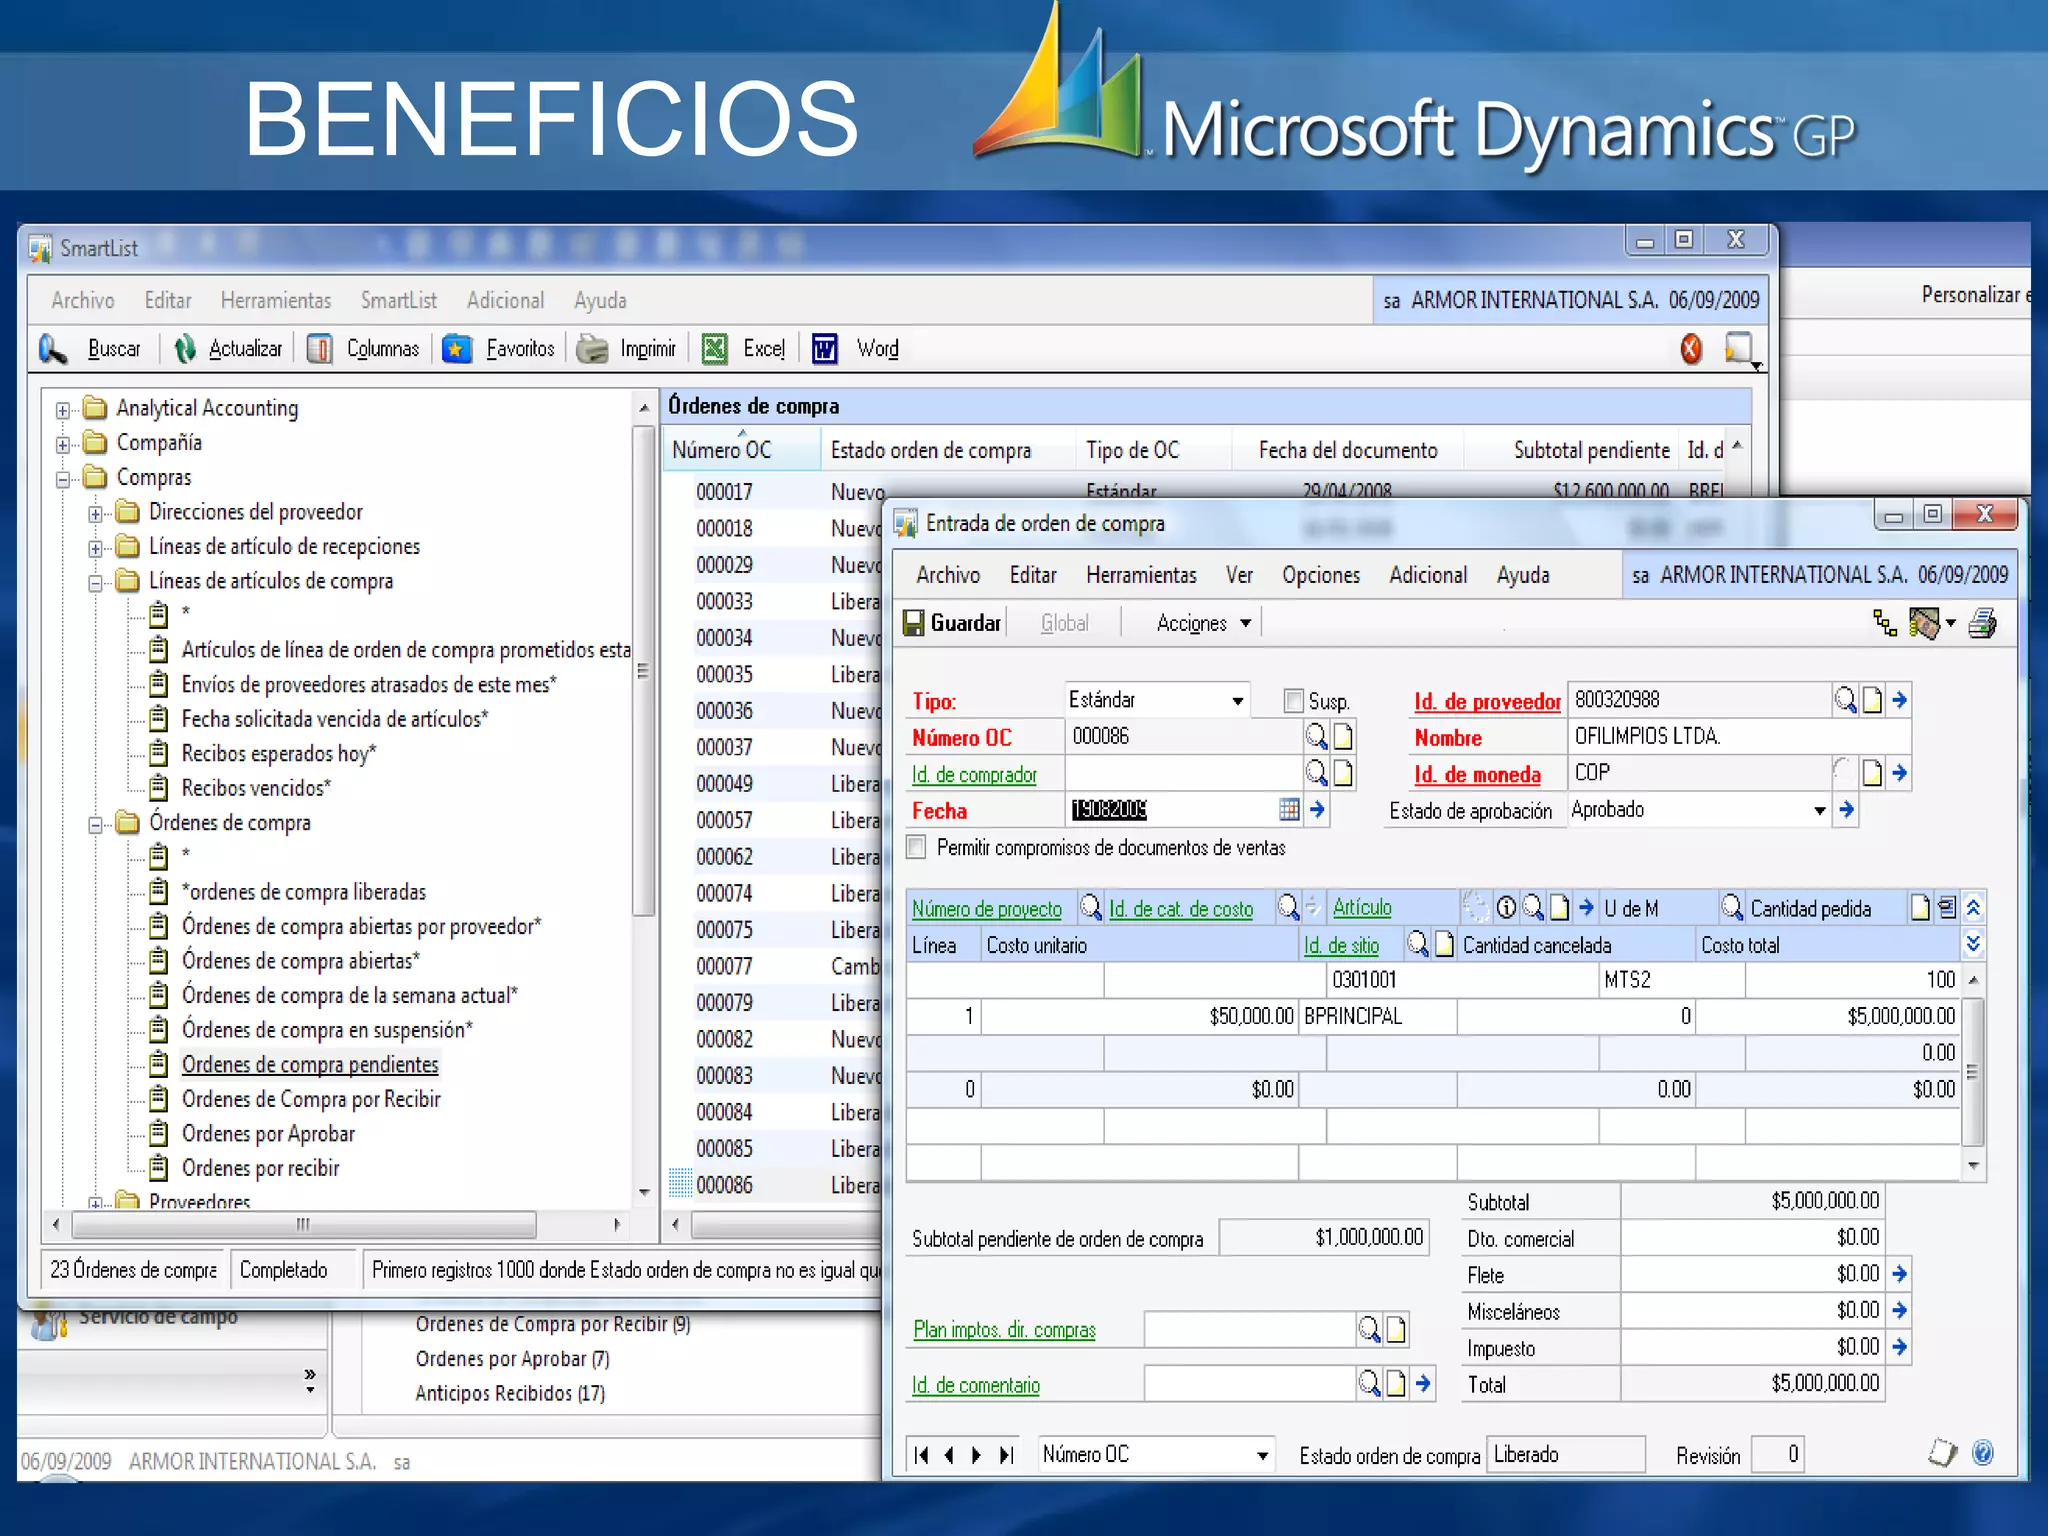
Task: Enable Permitir compromisos de documentos de ventas
Action: (916, 847)
